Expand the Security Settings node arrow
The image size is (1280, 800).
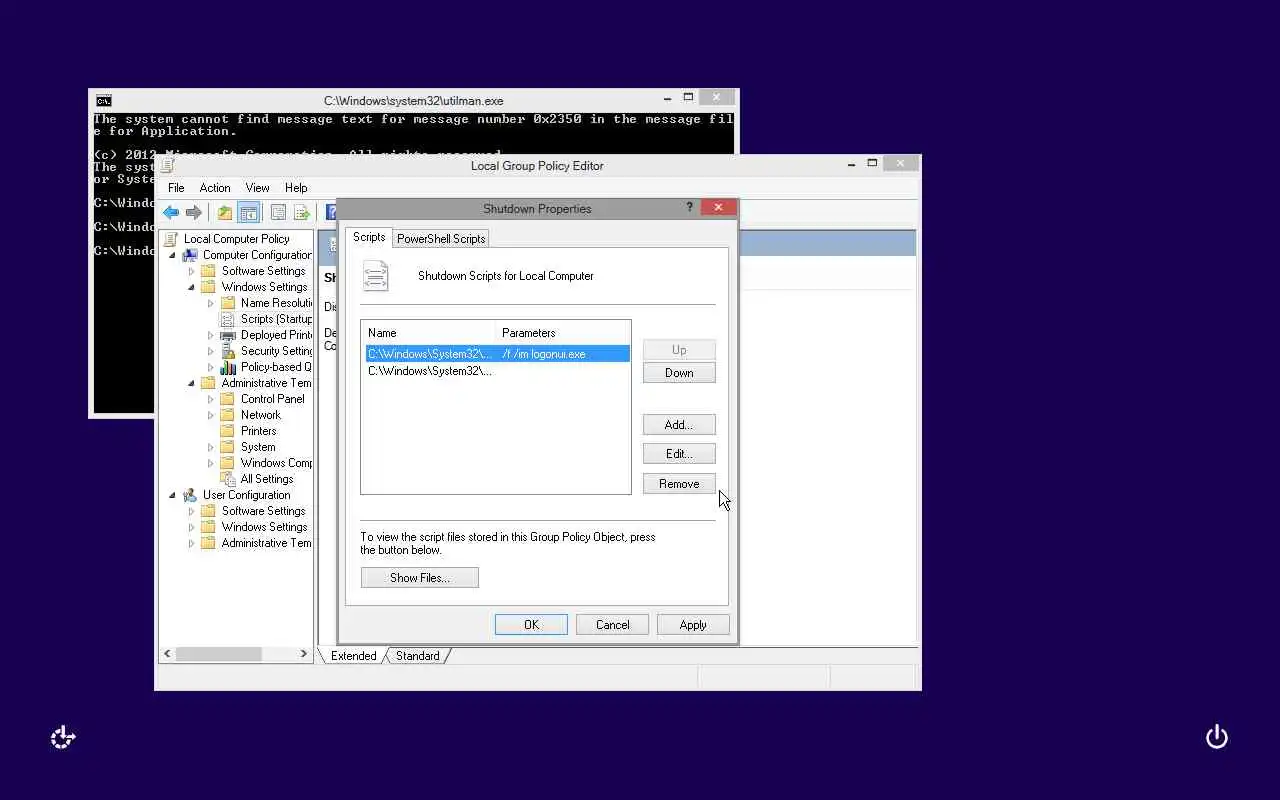point(210,351)
